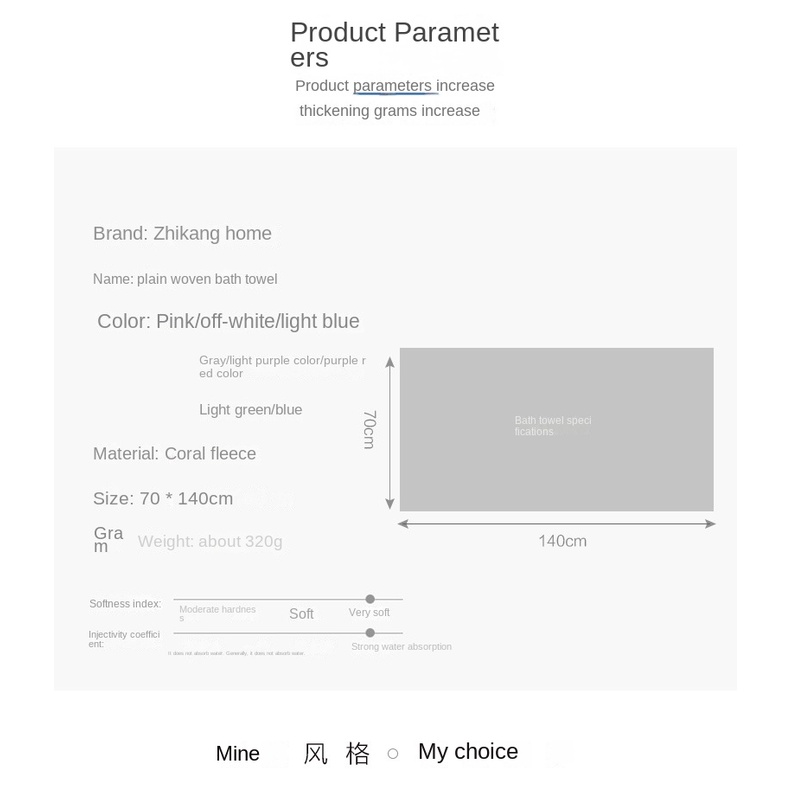Click the 'My choice' text
This screenshot has width=790, height=790.
[x=468, y=752]
